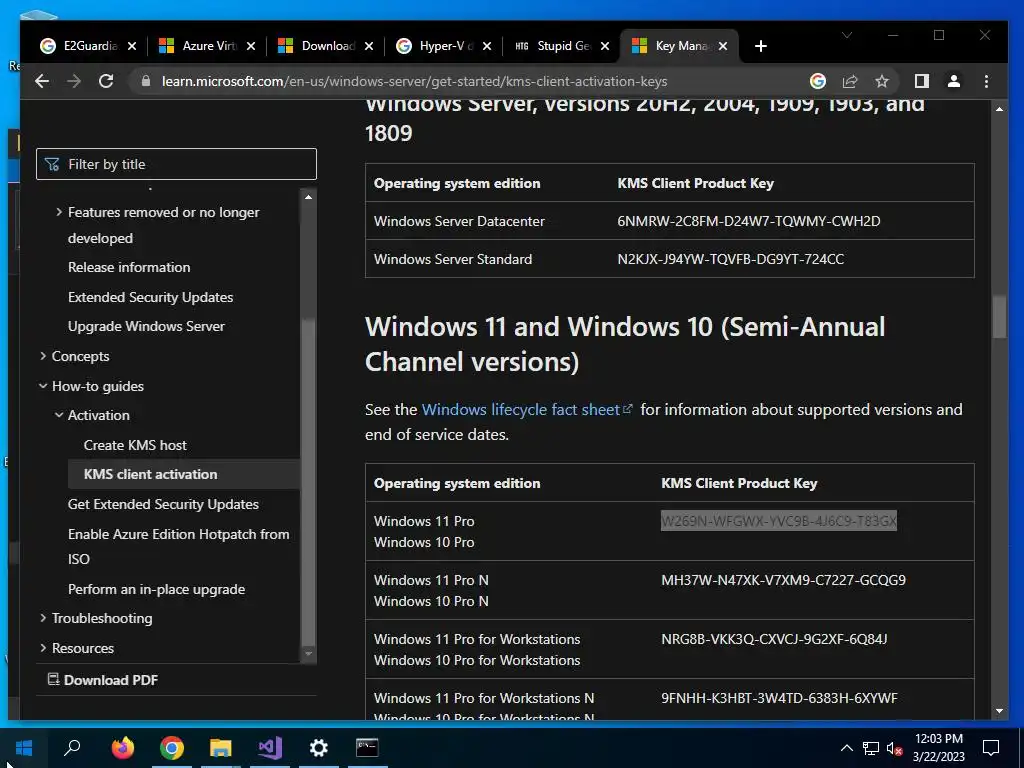Share this page icon

(850, 81)
